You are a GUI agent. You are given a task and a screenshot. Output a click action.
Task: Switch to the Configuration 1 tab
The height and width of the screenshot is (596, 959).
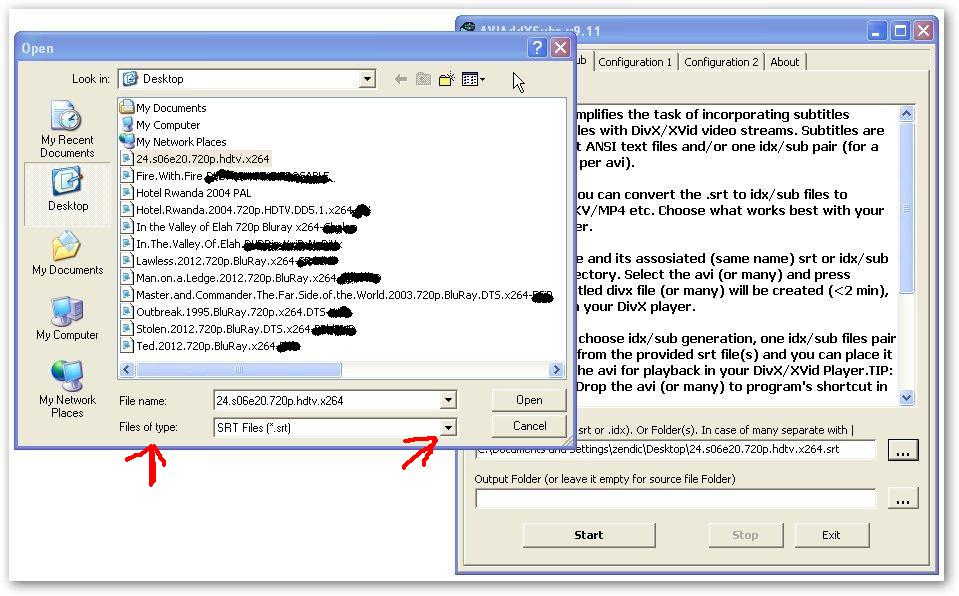pyautogui.click(x=635, y=62)
